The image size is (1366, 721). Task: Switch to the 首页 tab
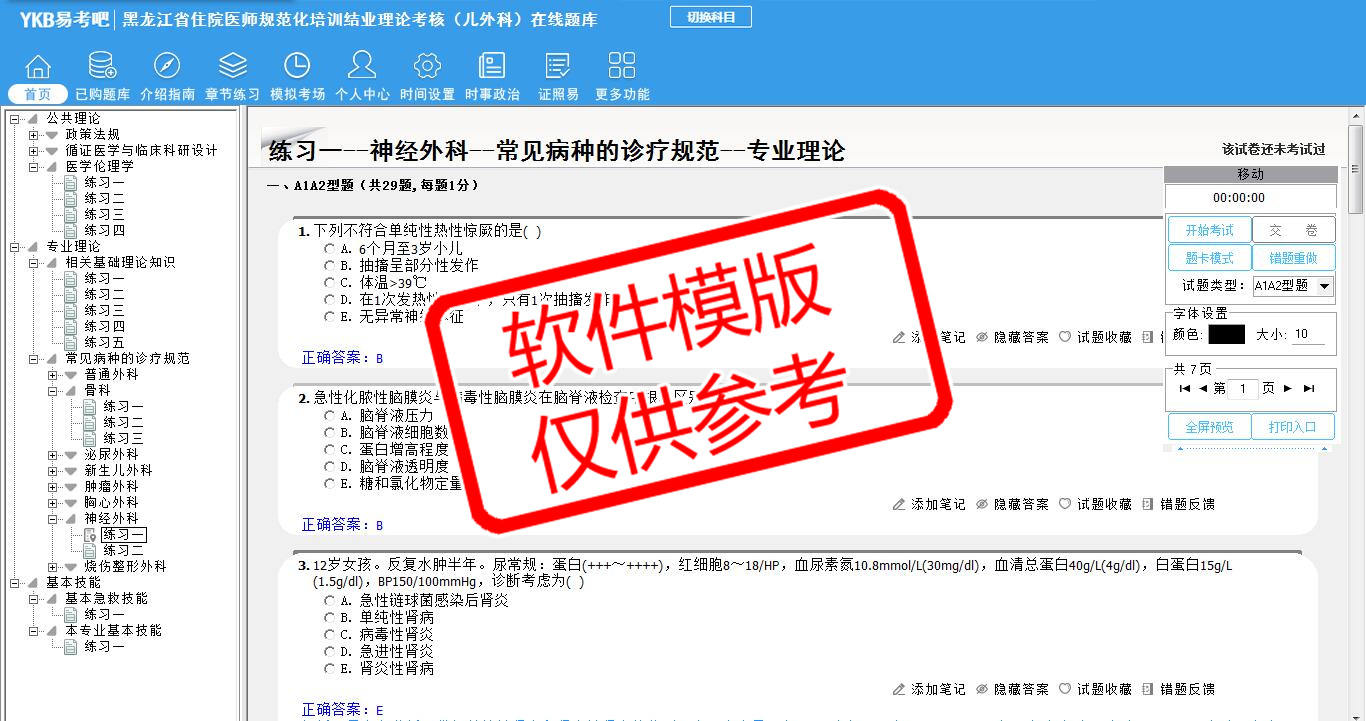pos(38,95)
